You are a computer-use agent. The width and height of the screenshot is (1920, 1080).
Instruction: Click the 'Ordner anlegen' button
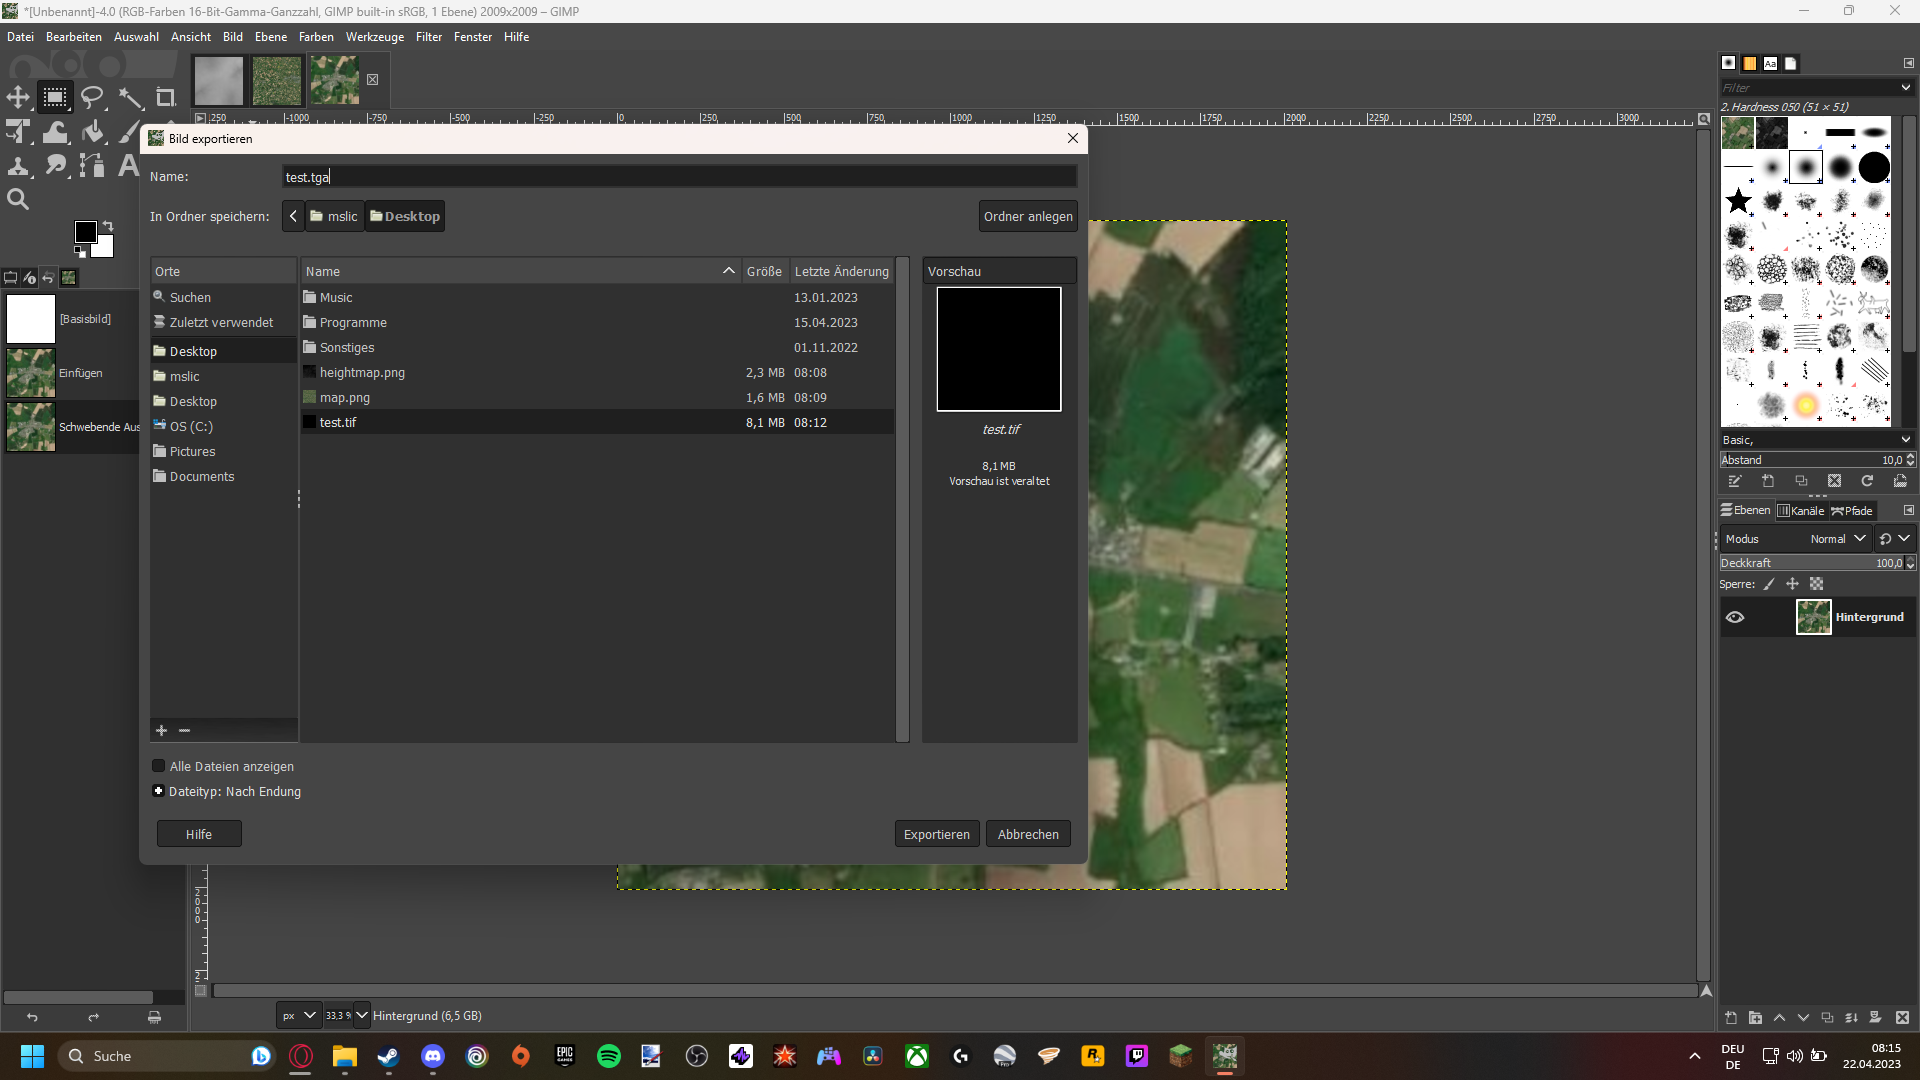tap(1027, 216)
